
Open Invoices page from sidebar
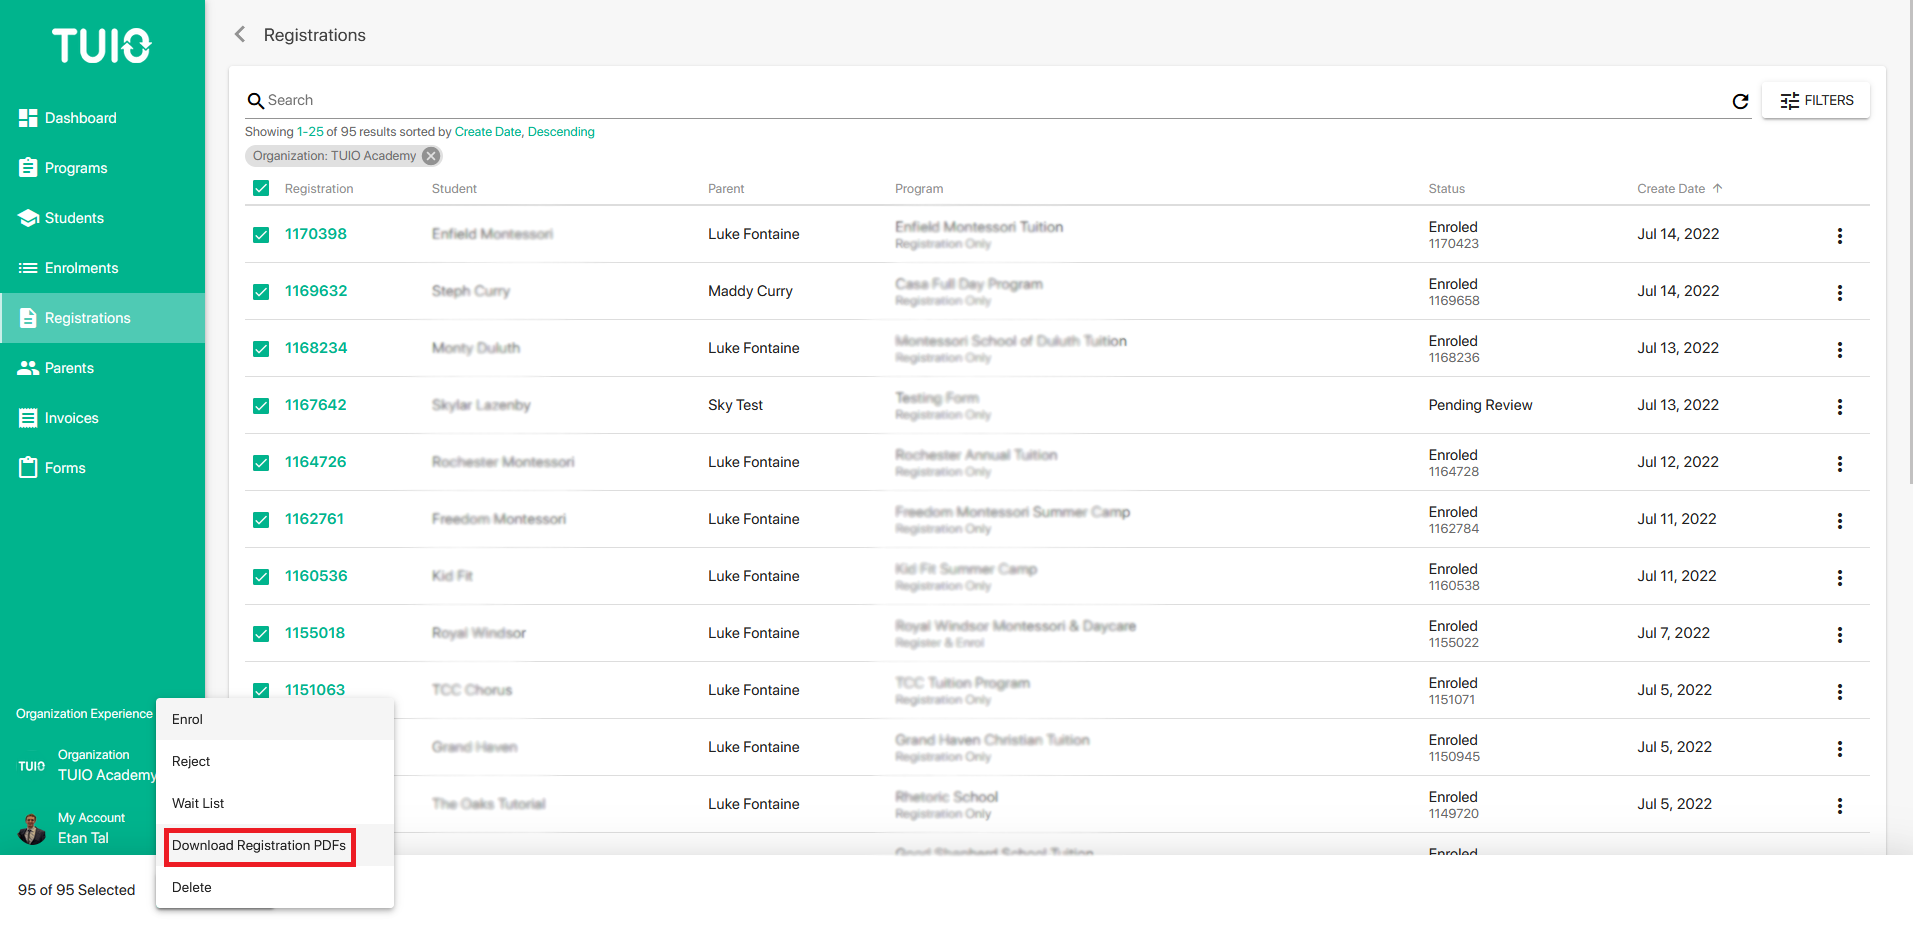pyautogui.click(x=102, y=418)
